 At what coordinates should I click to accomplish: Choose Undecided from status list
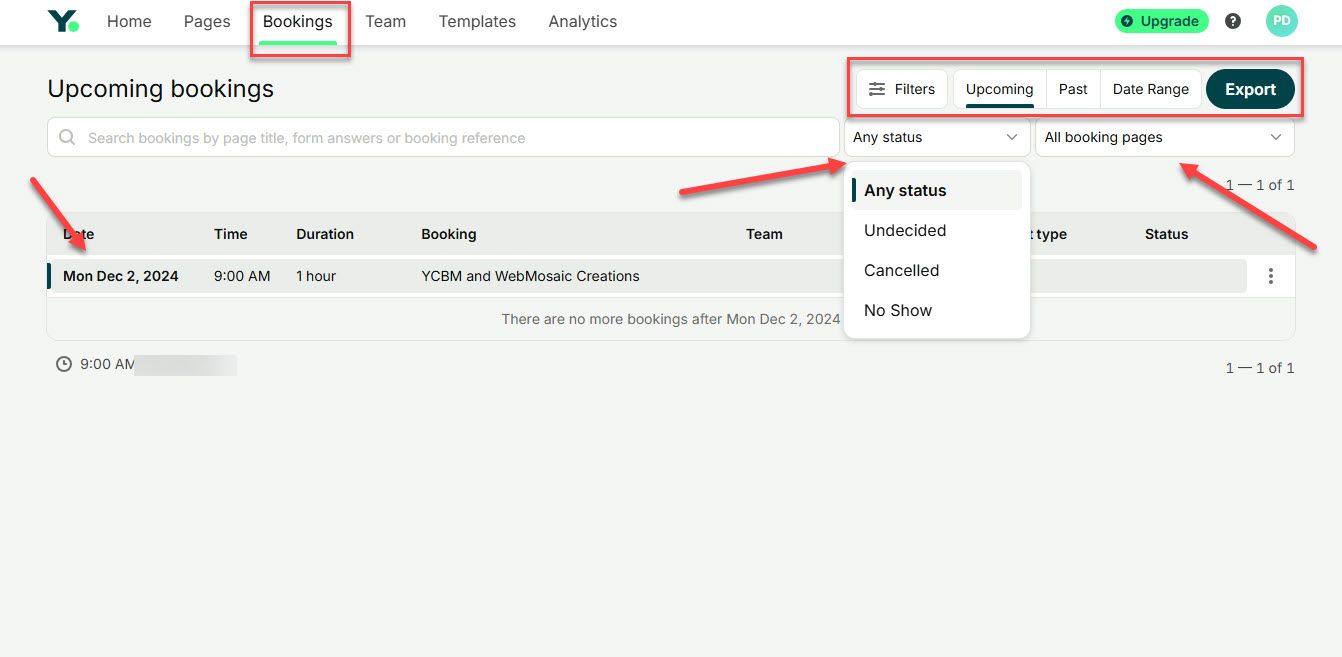(x=905, y=230)
